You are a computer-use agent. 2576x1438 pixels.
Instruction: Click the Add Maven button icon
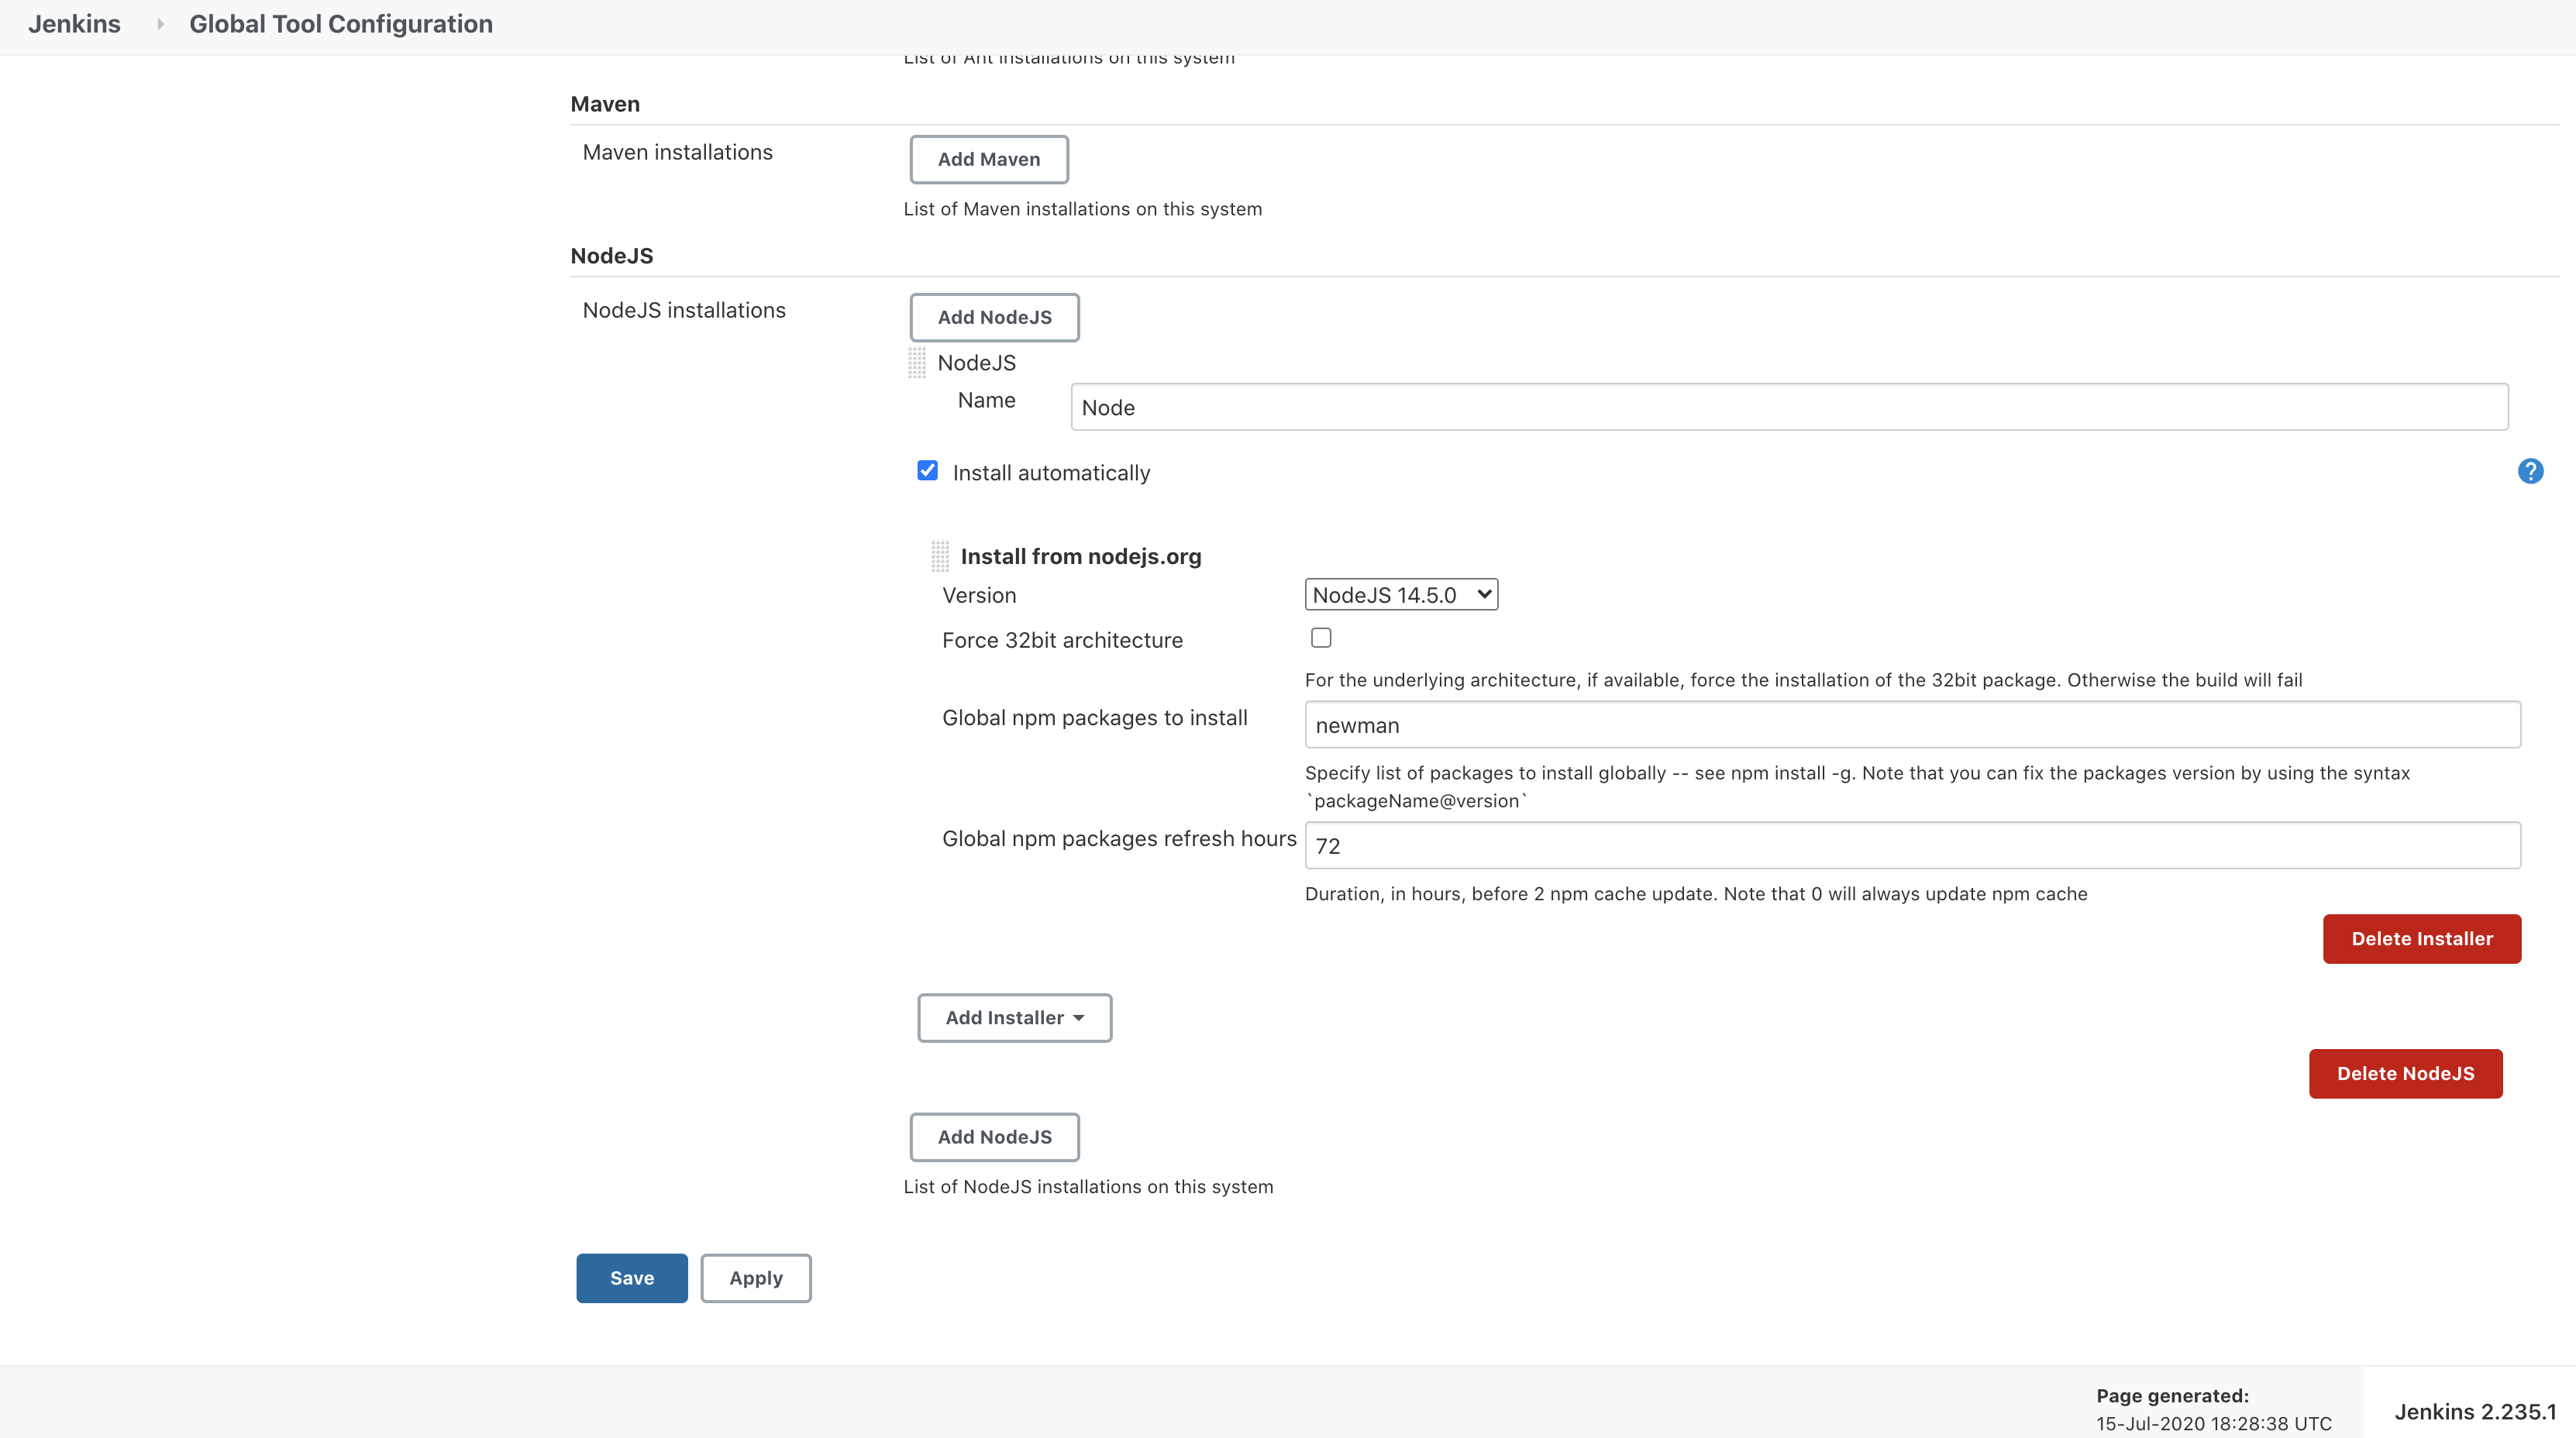click(989, 157)
